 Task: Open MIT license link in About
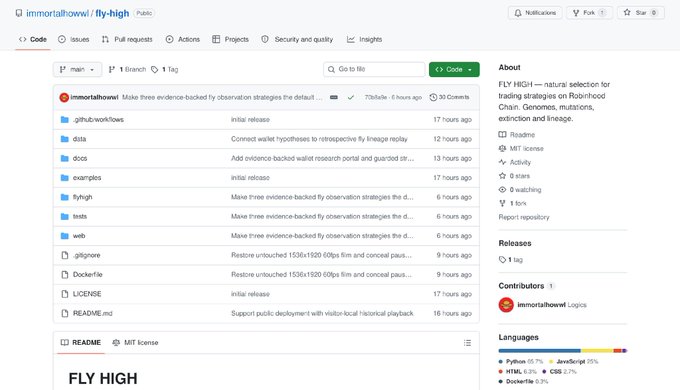point(521,149)
